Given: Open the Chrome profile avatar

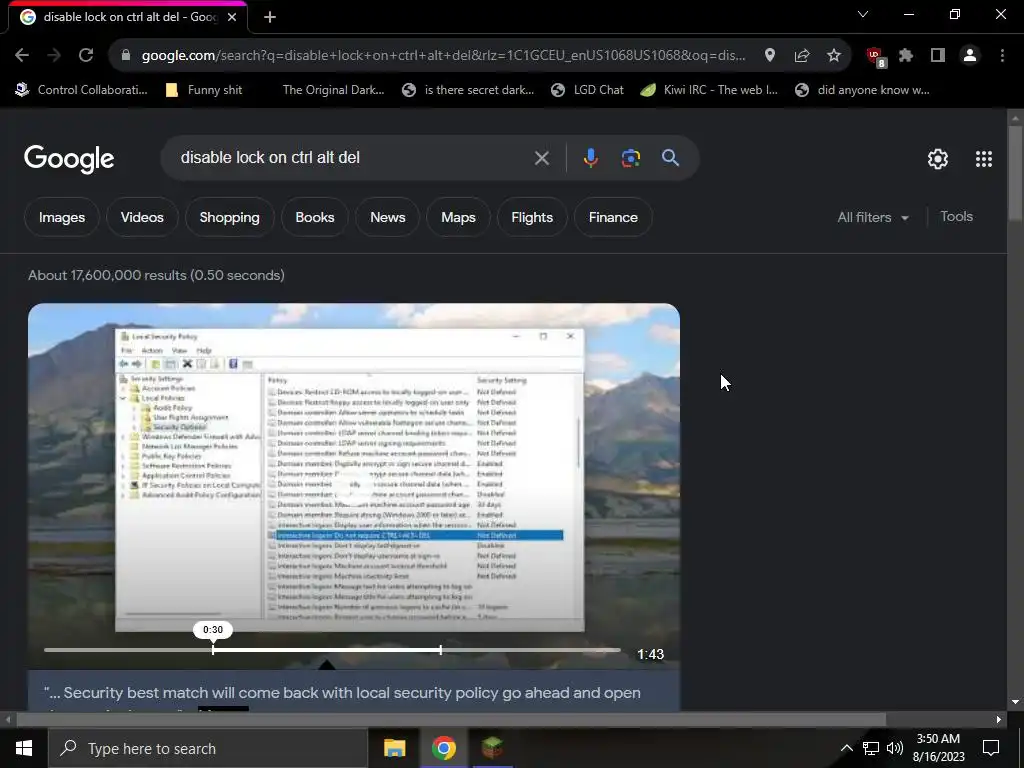Looking at the screenshot, I should 970,56.
